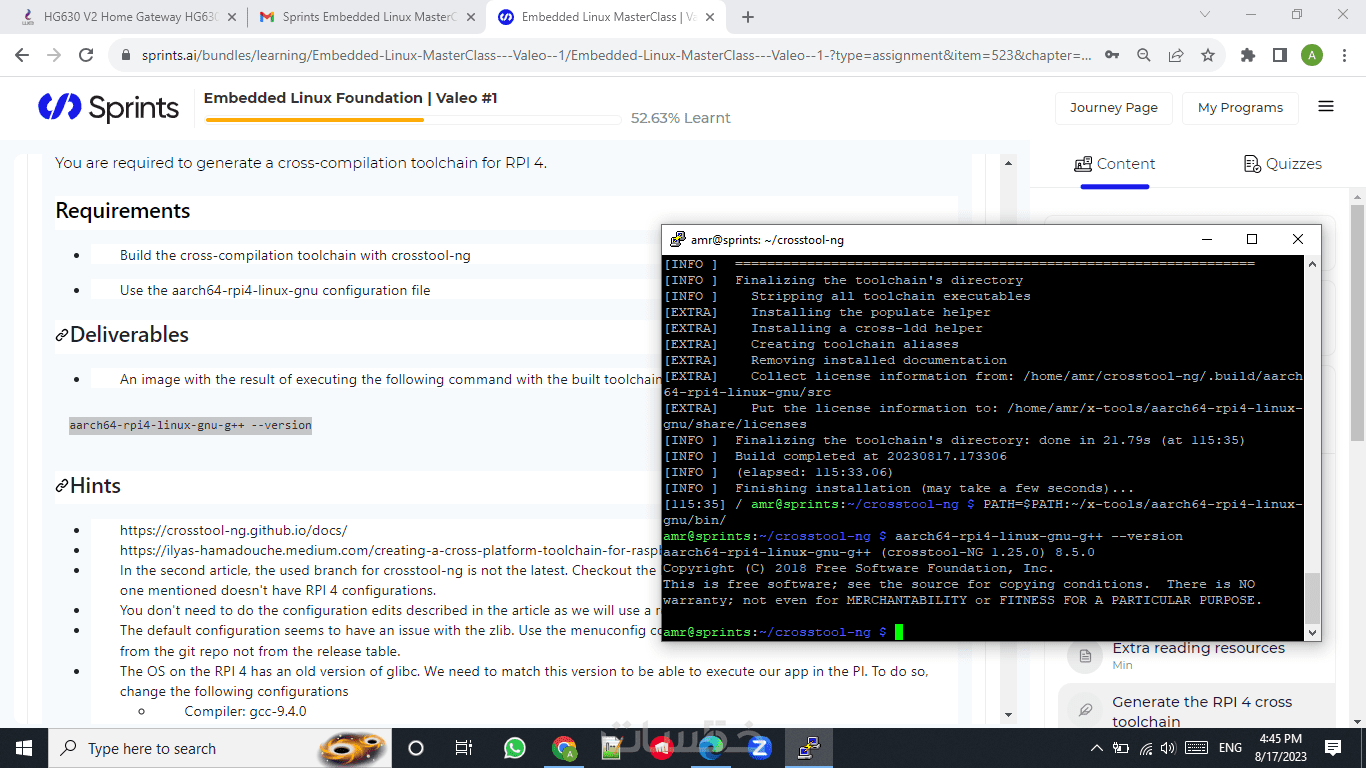Open the Quizzes tab
Image resolution: width=1366 pixels, height=768 pixels.
[1282, 164]
